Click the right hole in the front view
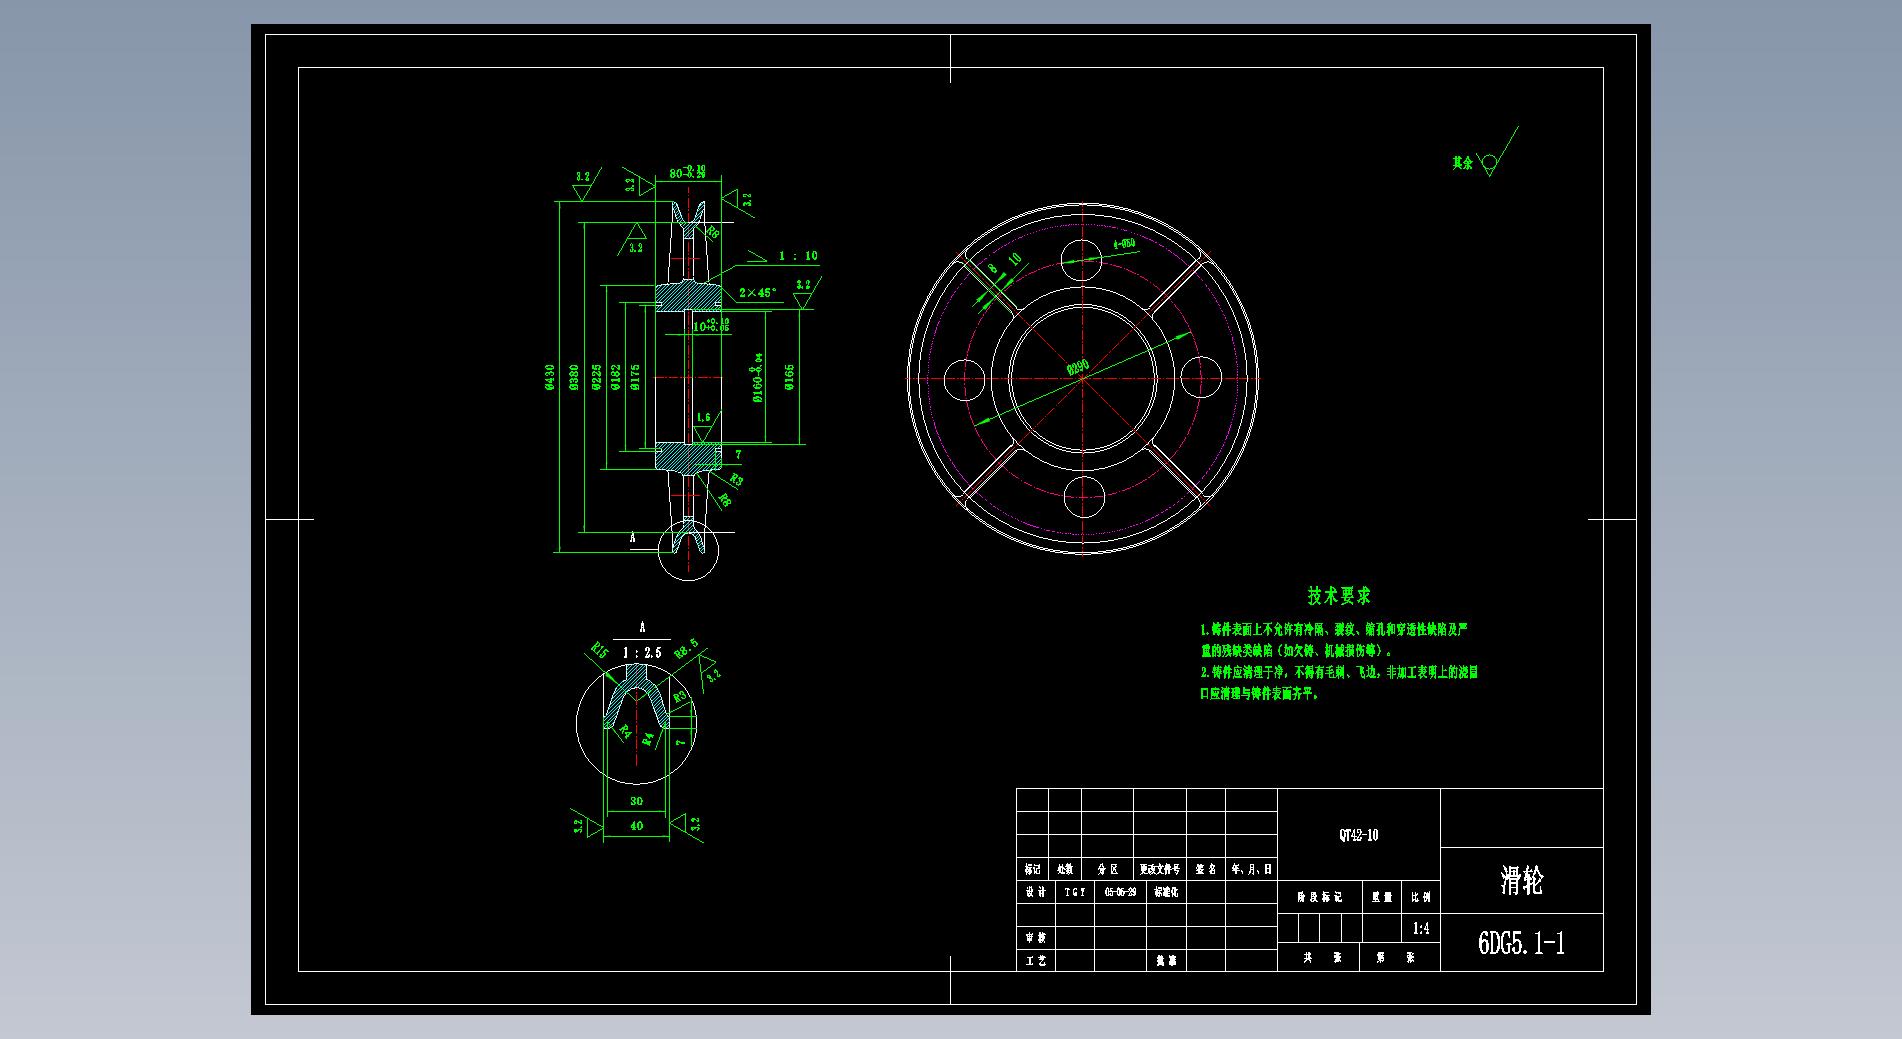Image resolution: width=1902 pixels, height=1039 pixels. 1200,378
